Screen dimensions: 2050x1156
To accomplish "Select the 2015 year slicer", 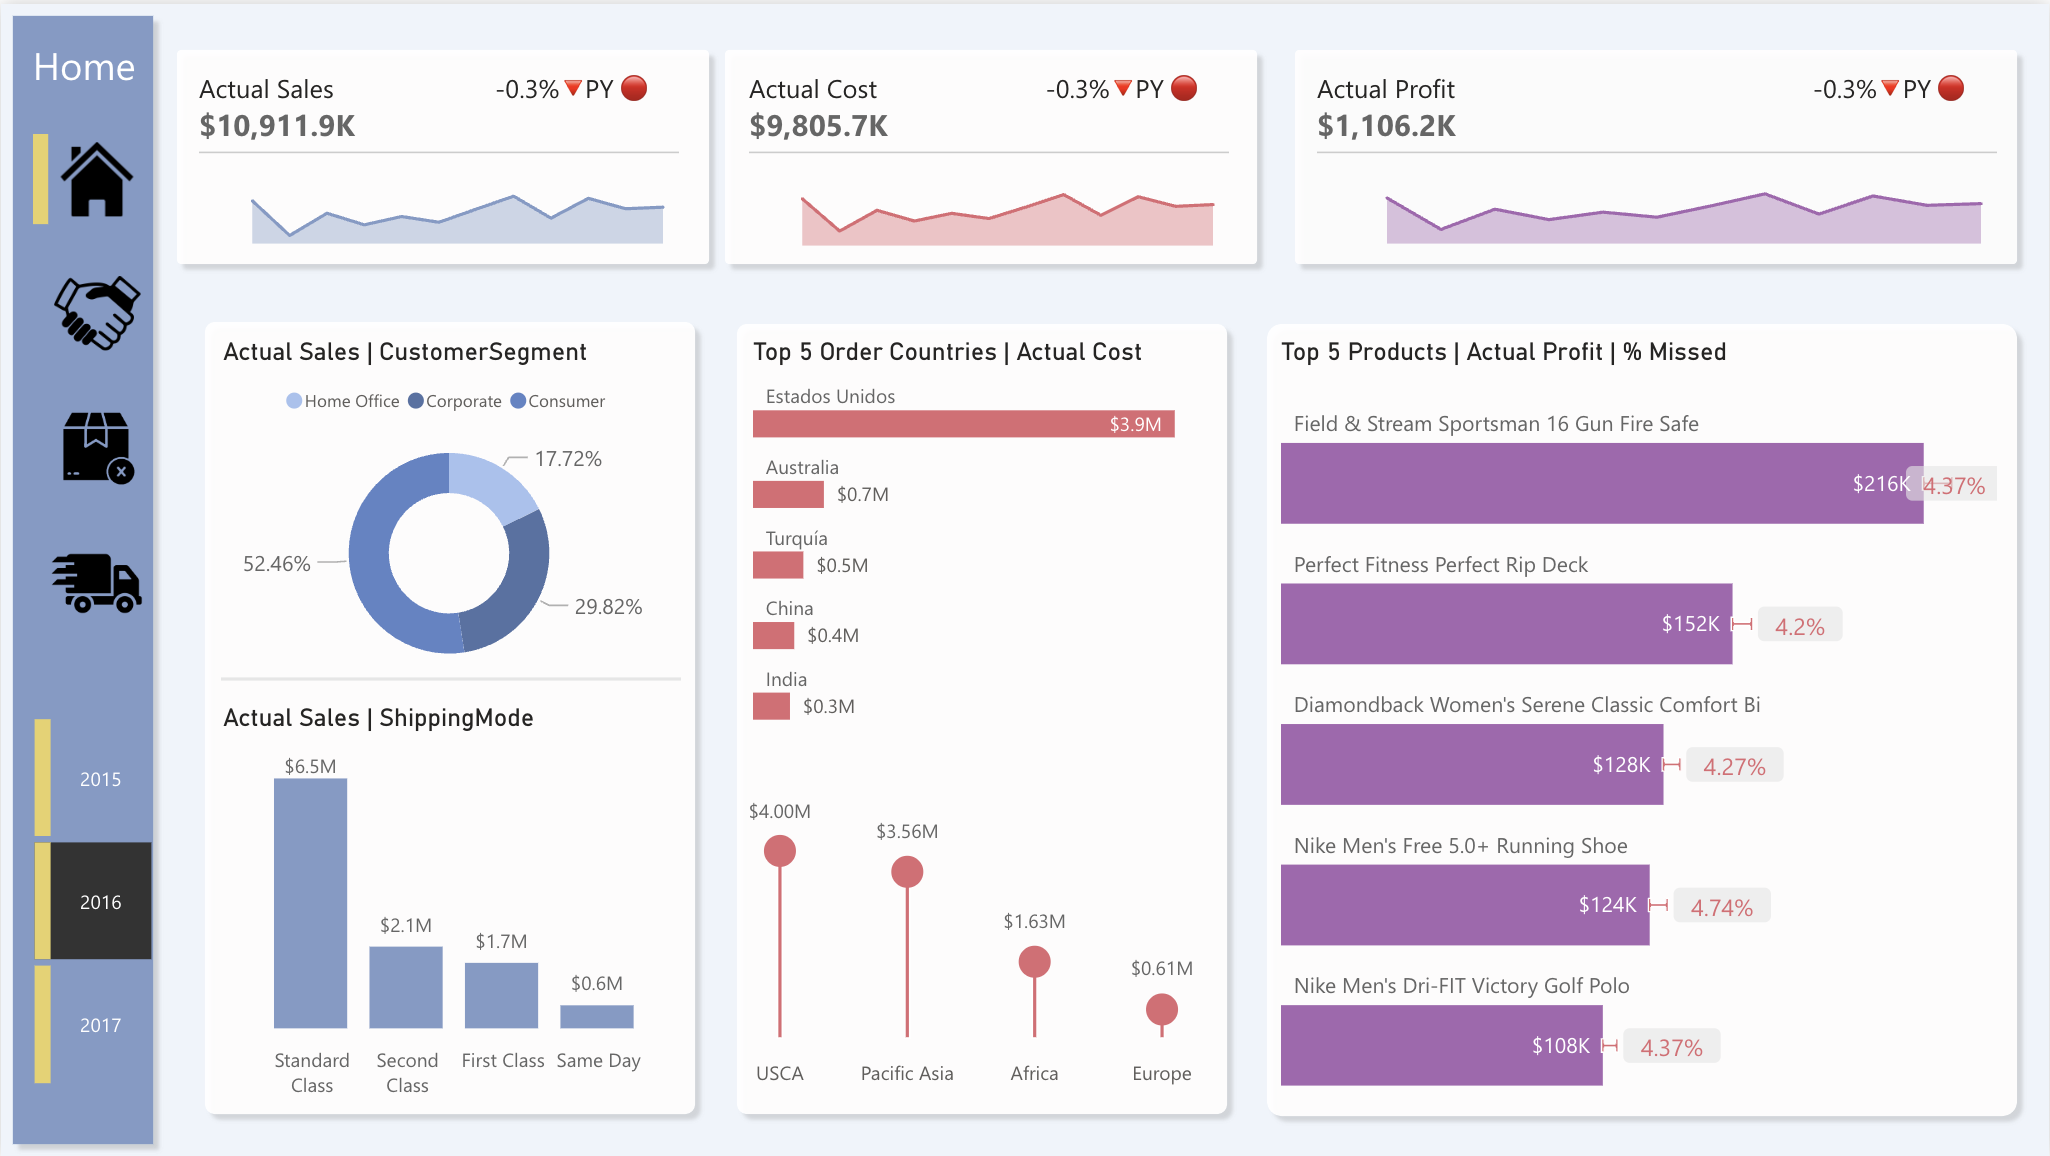I will 100,779.
